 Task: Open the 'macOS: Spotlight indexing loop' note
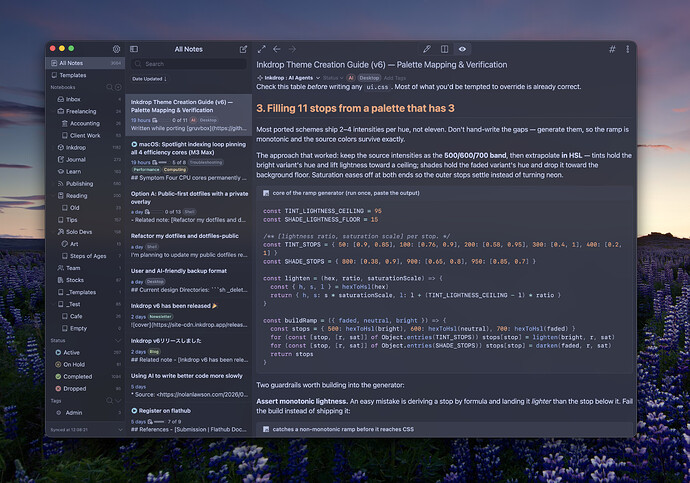(x=189, y=161)
